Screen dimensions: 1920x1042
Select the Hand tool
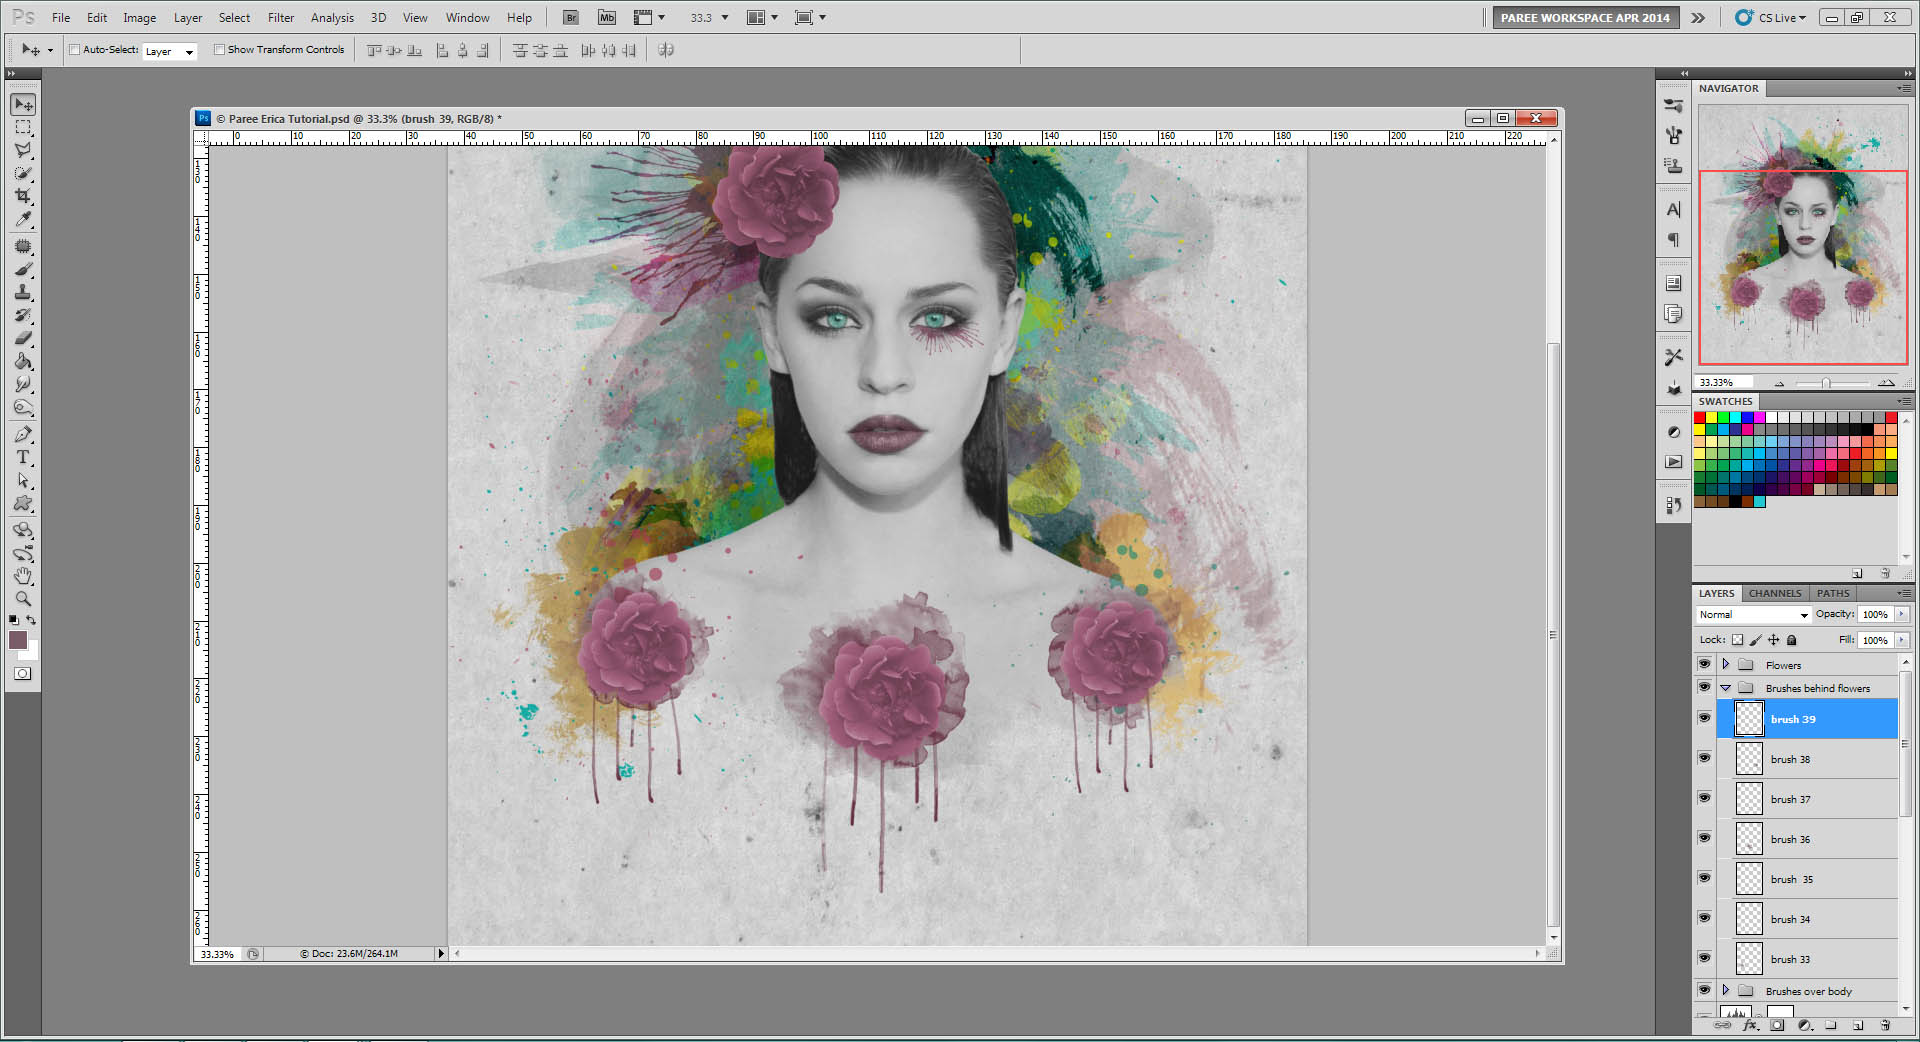pyautogui.click(x=23, y=576)
